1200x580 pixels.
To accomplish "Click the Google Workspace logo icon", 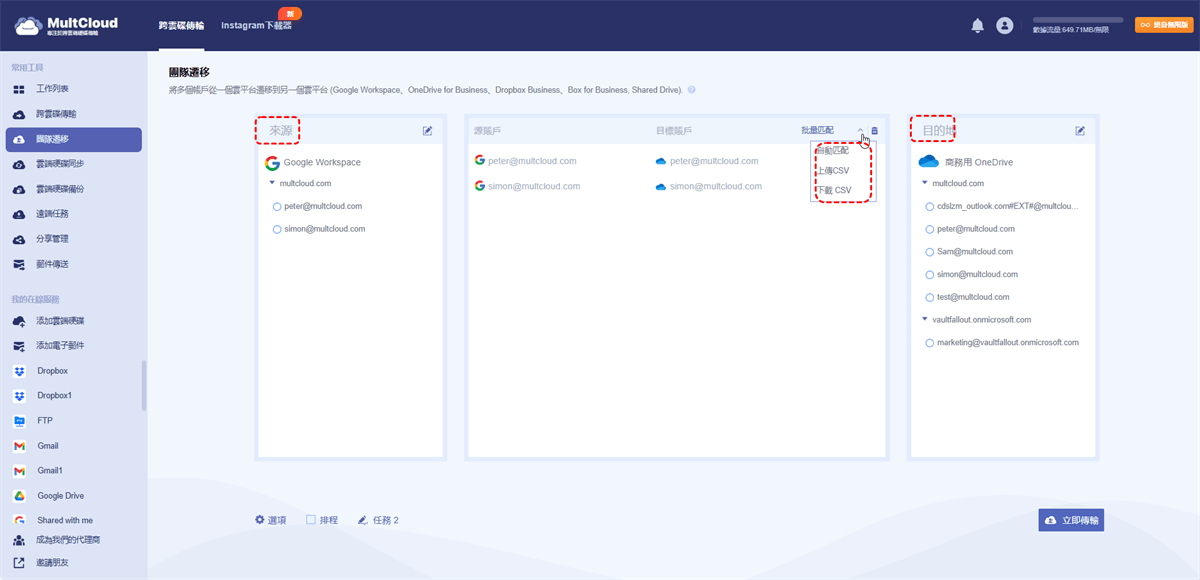I will (272, 162).
